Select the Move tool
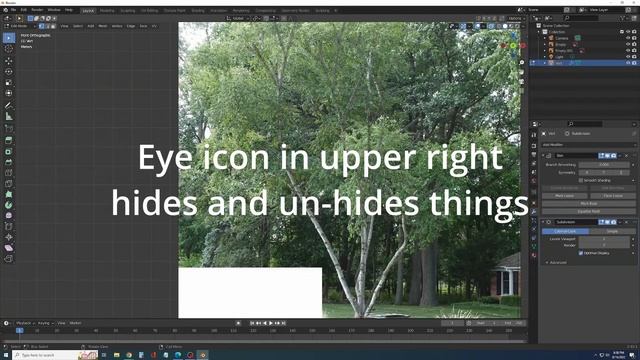This screenshot has width=640, height=360. point(9,61)
